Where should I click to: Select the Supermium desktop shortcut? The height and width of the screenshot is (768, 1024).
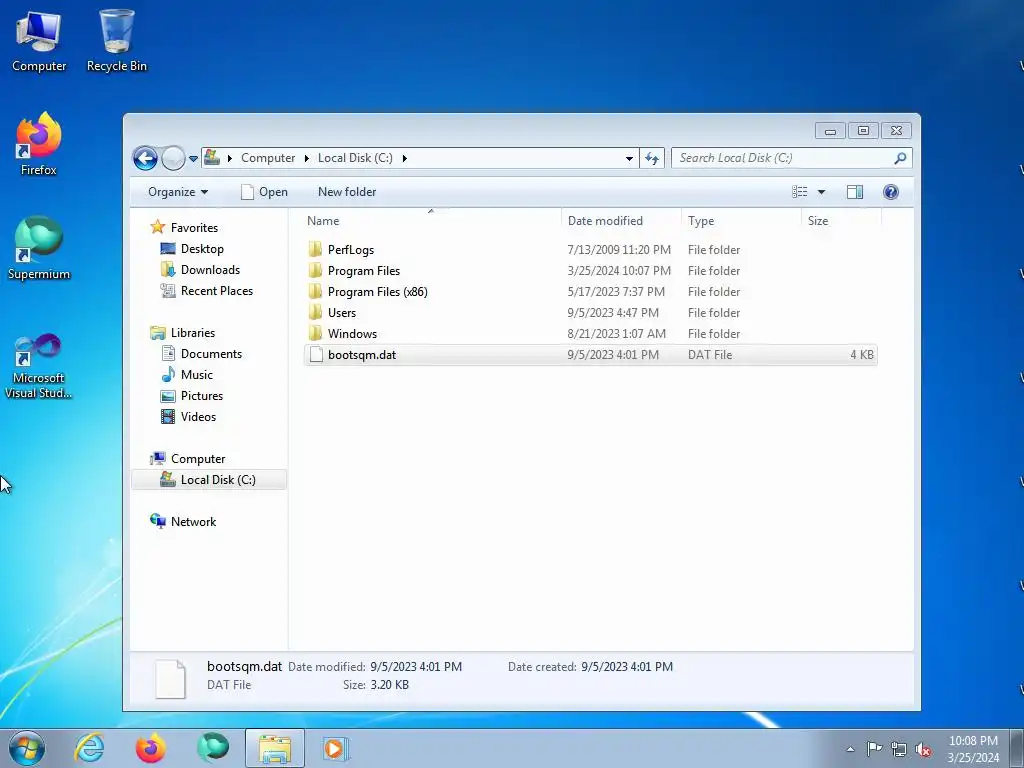(x=39, y=248)
